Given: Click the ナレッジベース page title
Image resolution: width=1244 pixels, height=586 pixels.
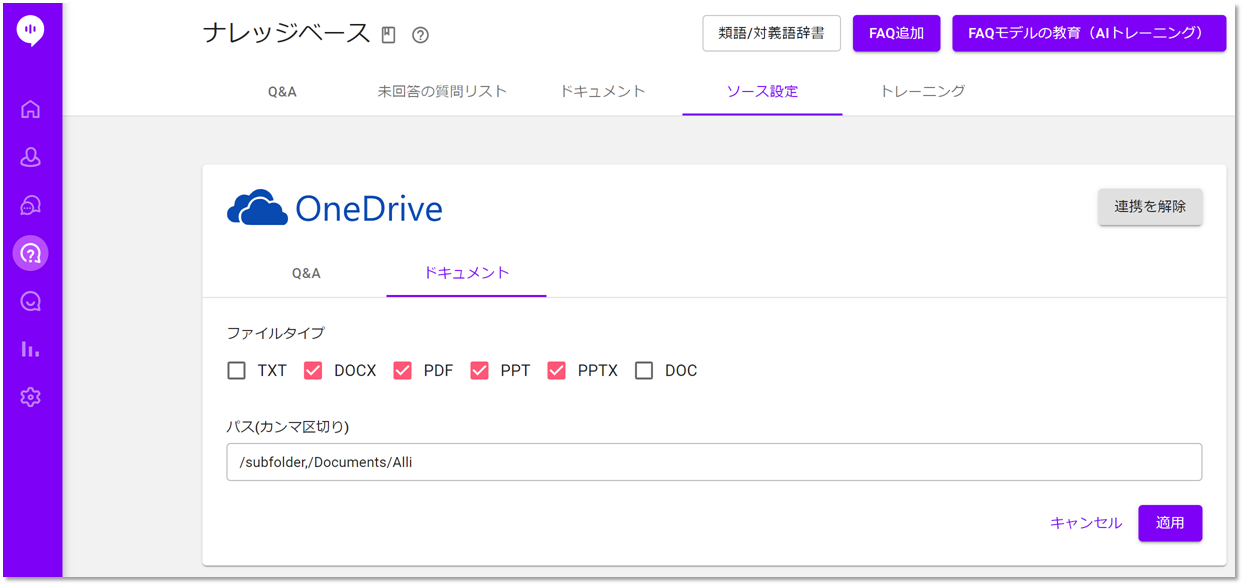Looking at the screenshot, I should pos(286,34).
